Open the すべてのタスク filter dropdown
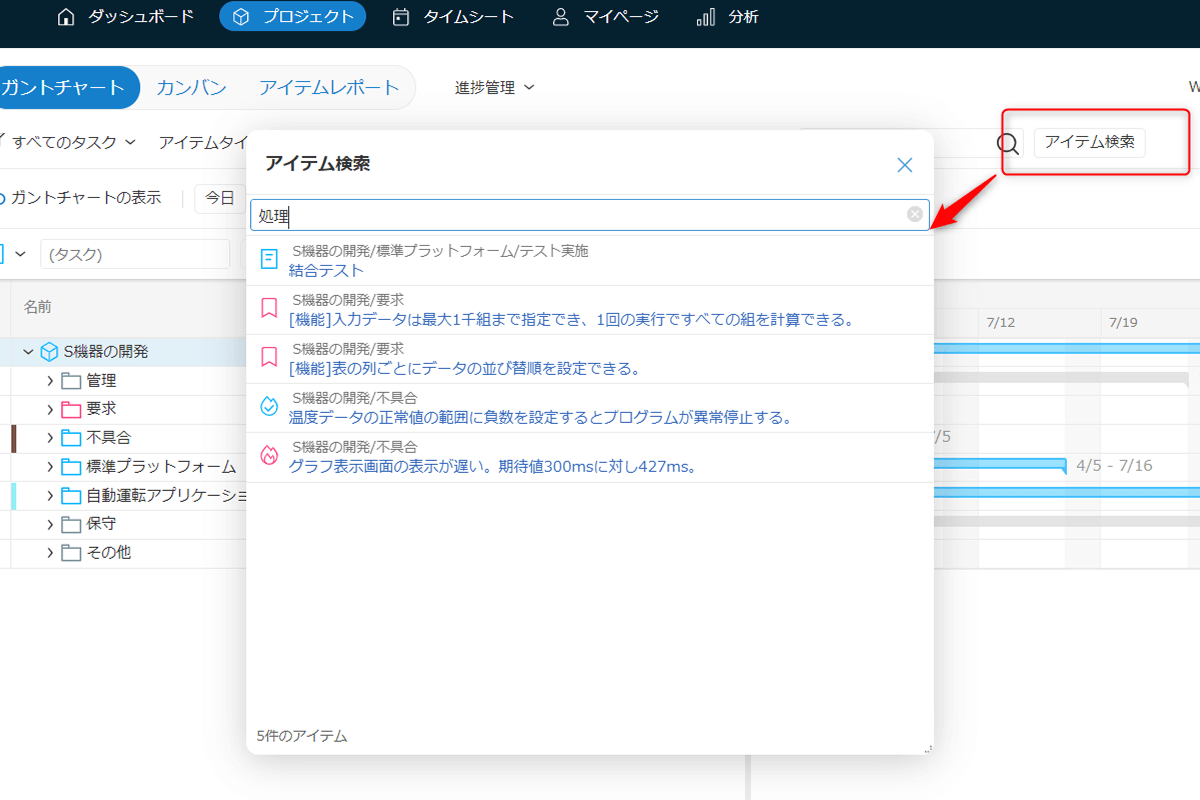The image size is (1200, 800). pyautogui.click(x=72, y=142)
